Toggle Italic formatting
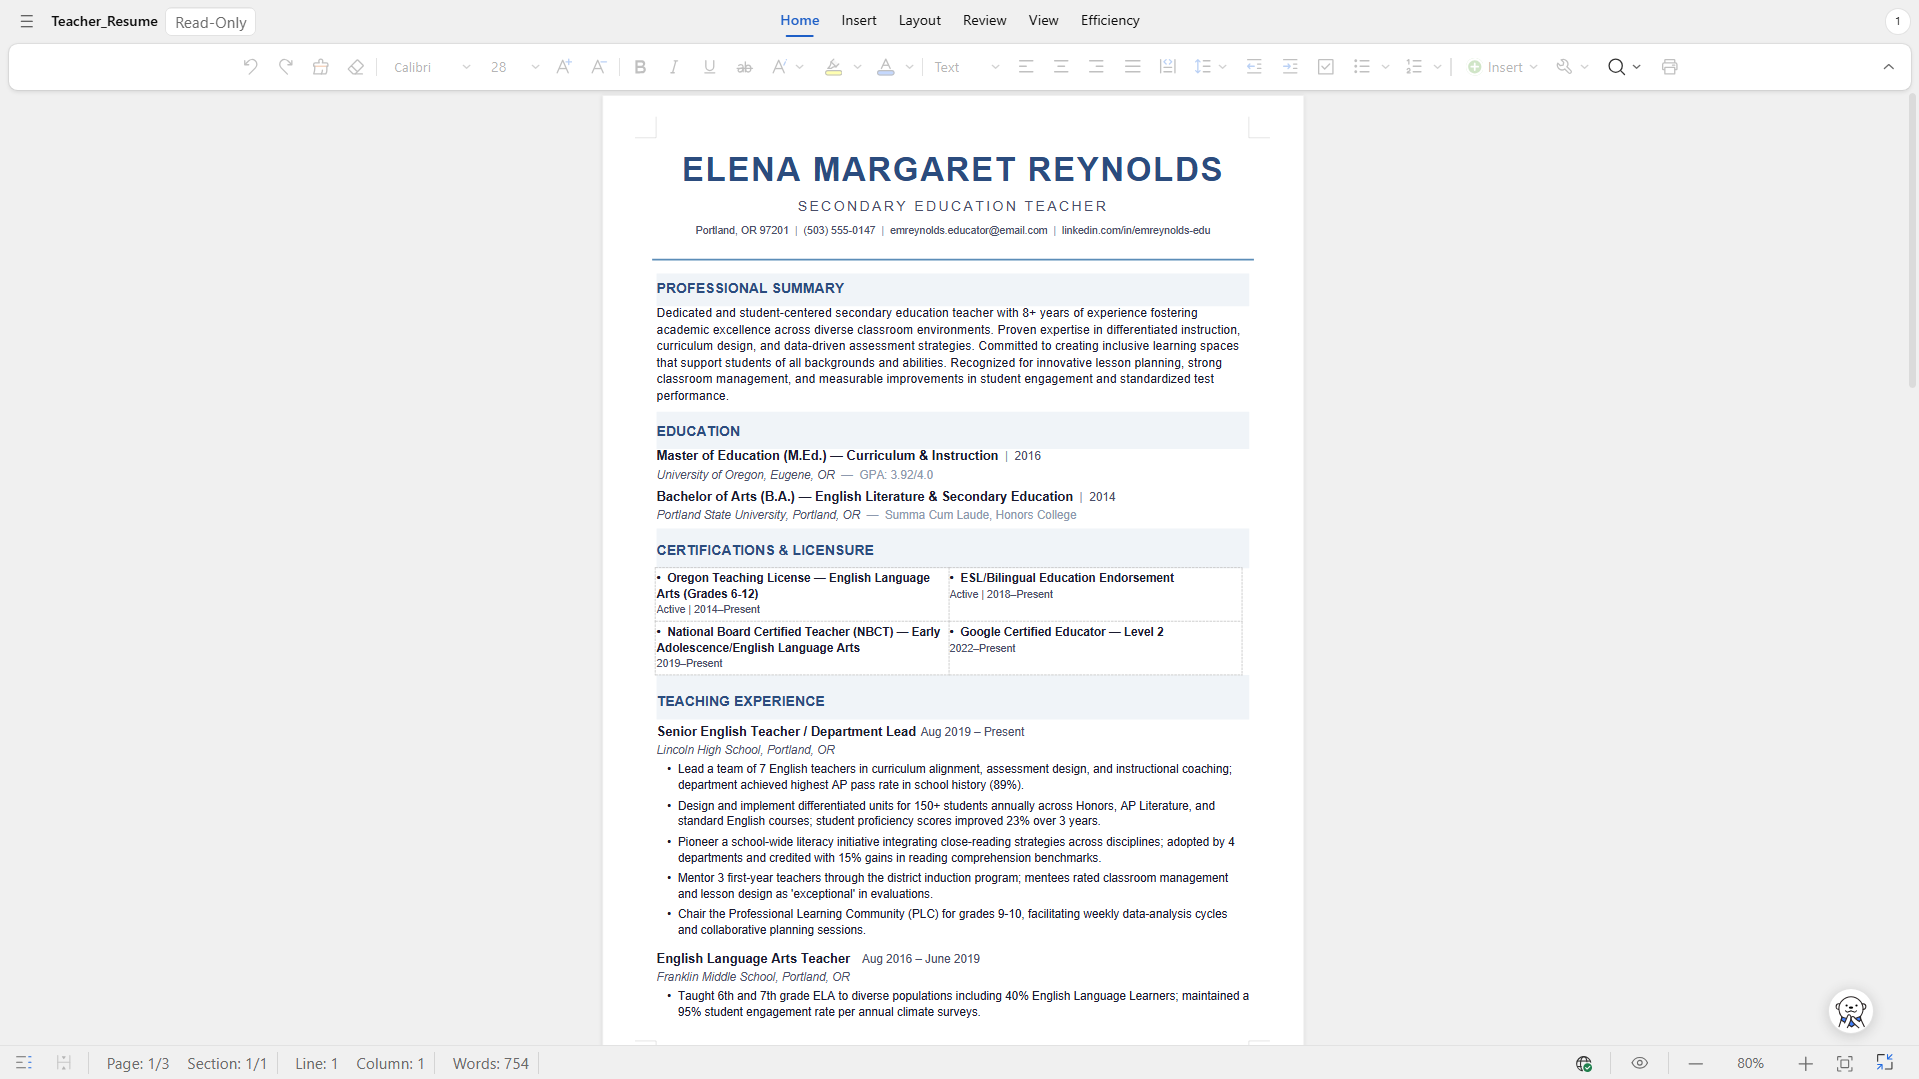1919x1079 pixels. [x=674, y=67]
